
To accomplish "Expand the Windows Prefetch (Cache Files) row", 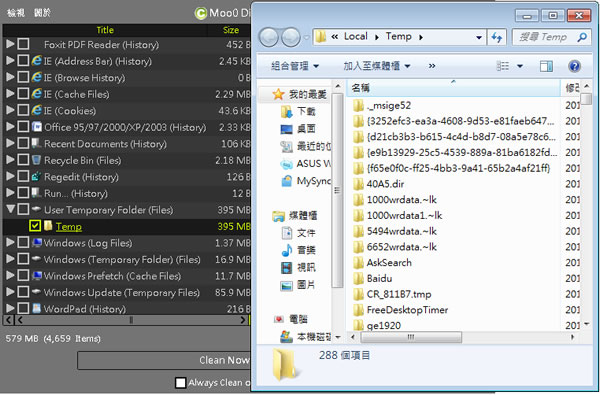I will point(10,275).
